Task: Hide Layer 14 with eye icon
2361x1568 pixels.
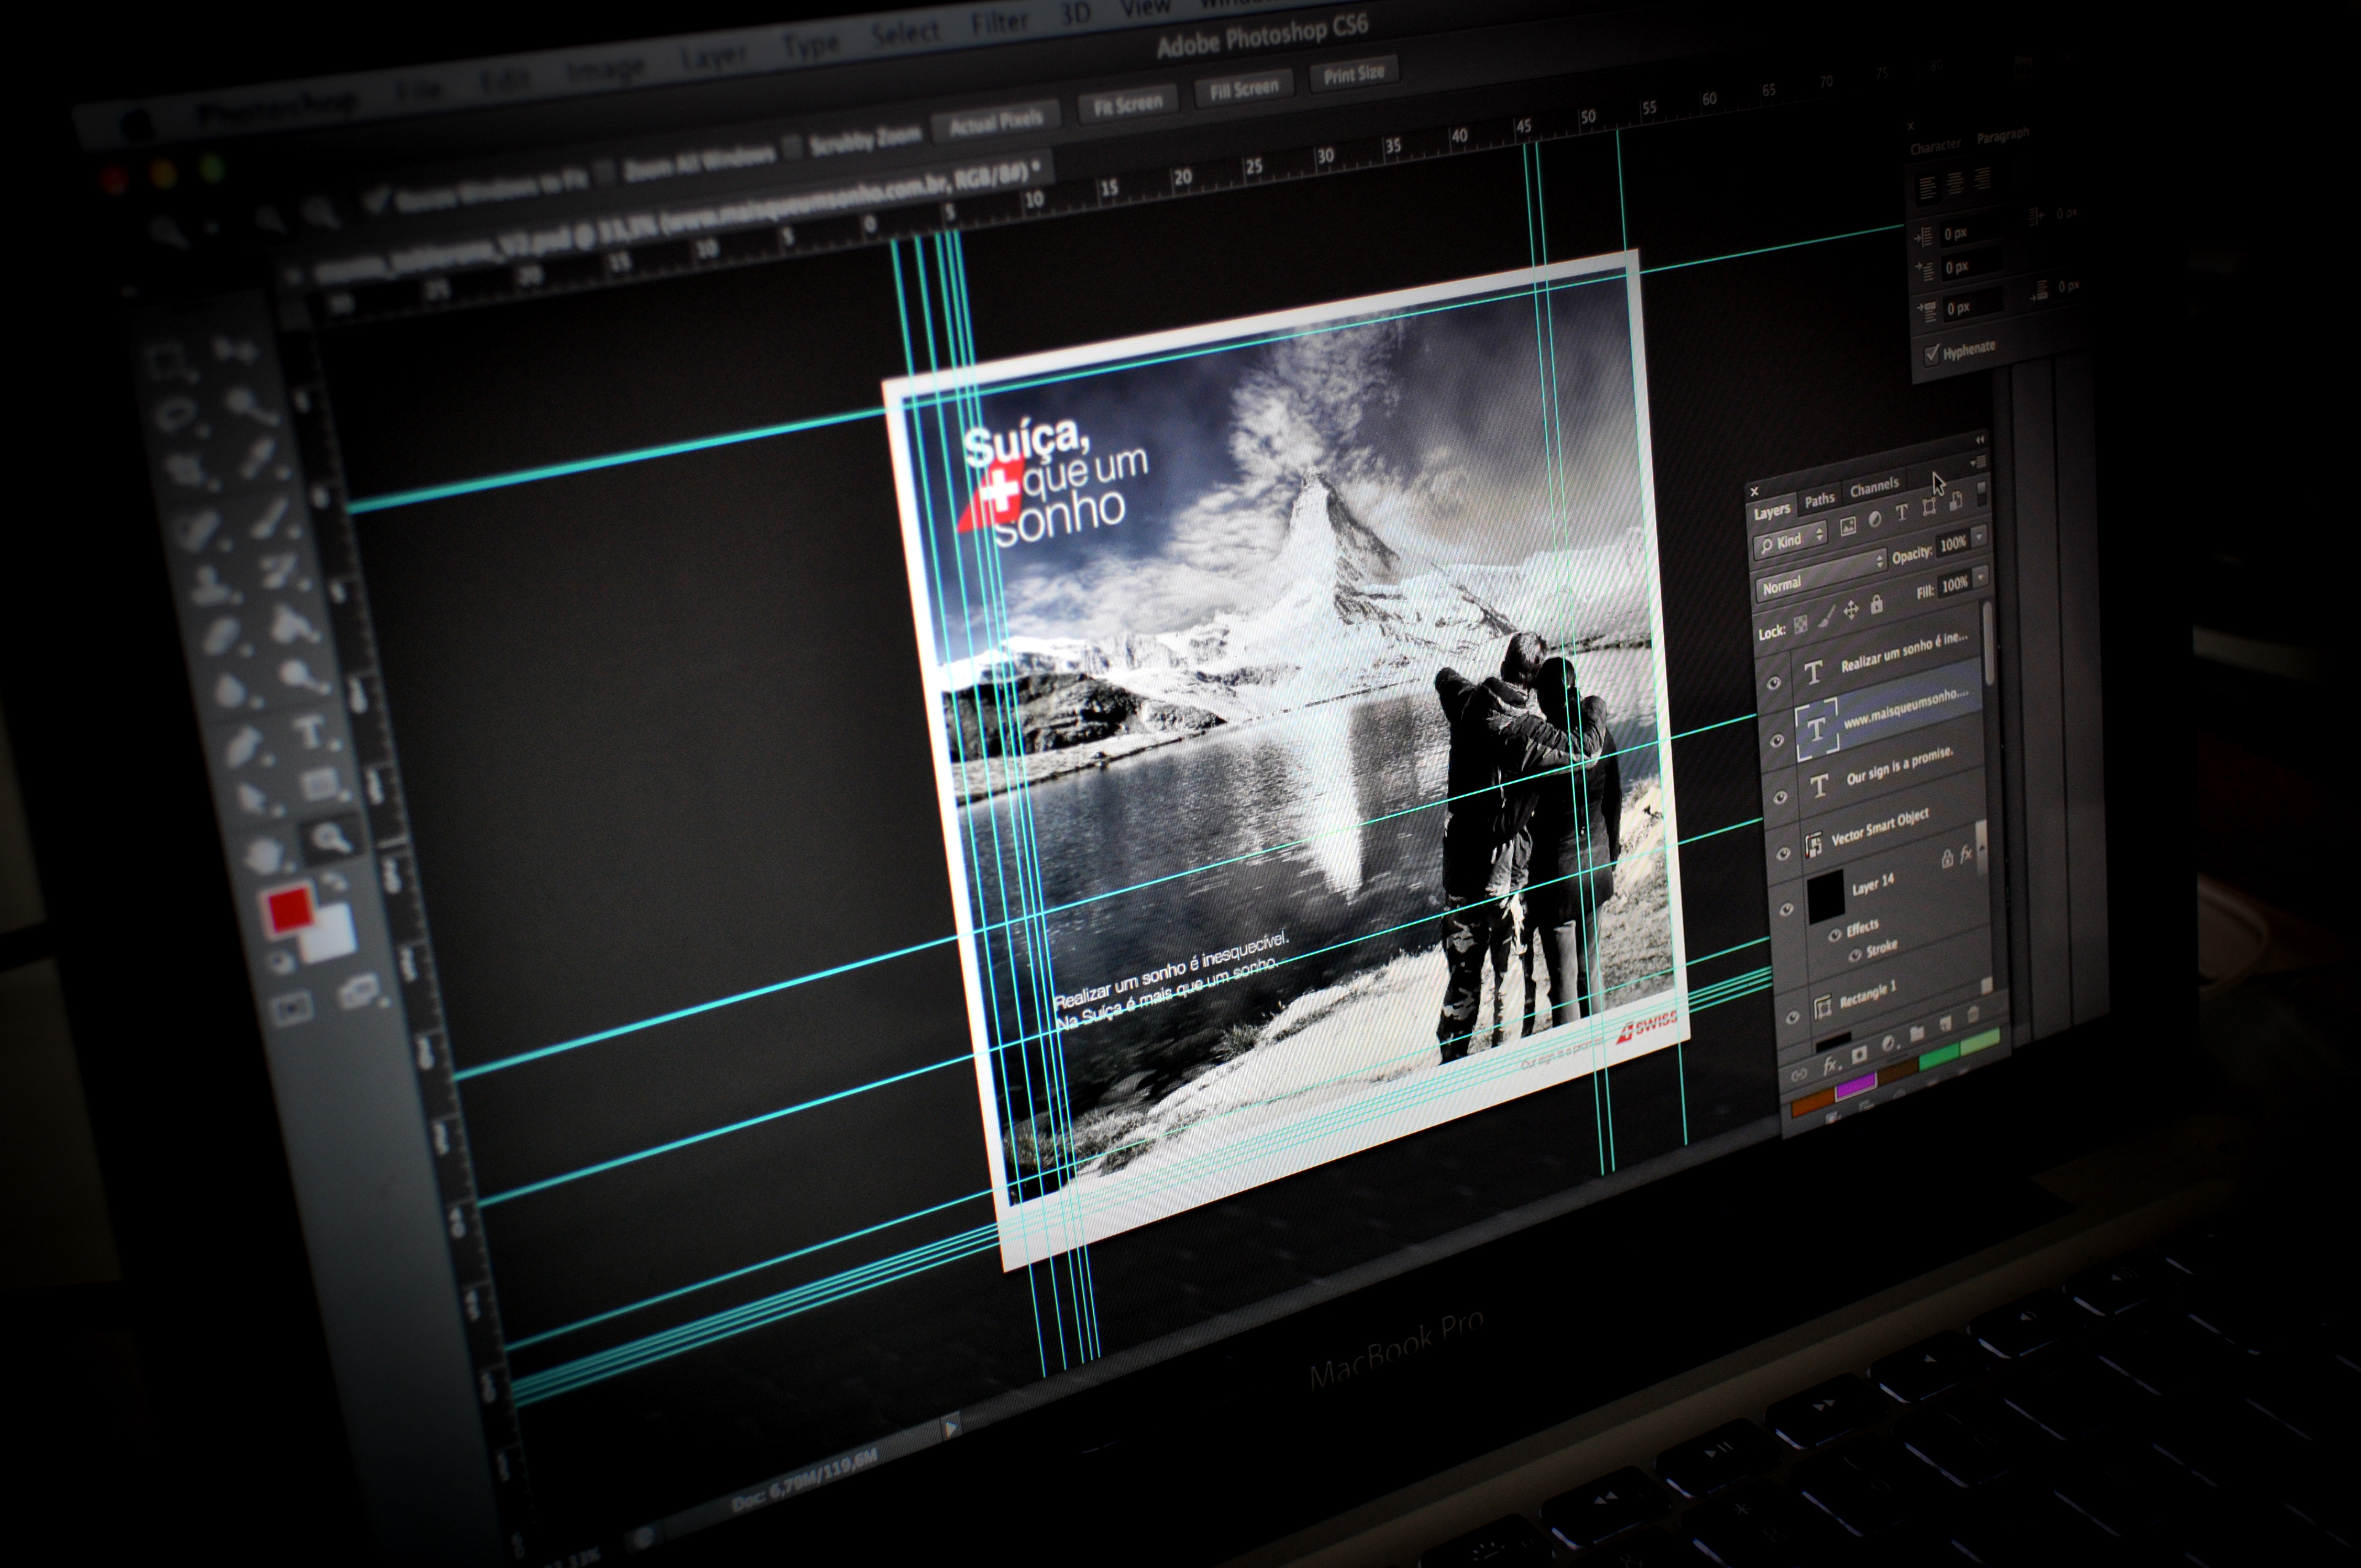Action: pos(1787,909)
